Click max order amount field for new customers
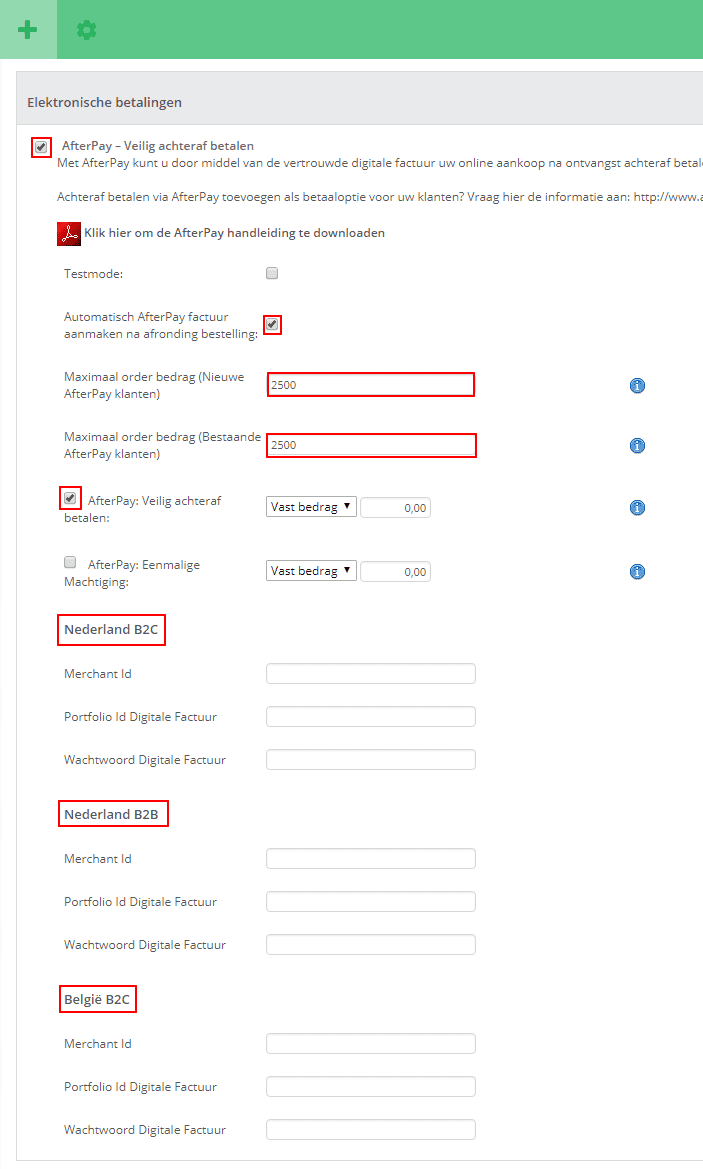The image size is (703, 1169). tap(370, 385)
